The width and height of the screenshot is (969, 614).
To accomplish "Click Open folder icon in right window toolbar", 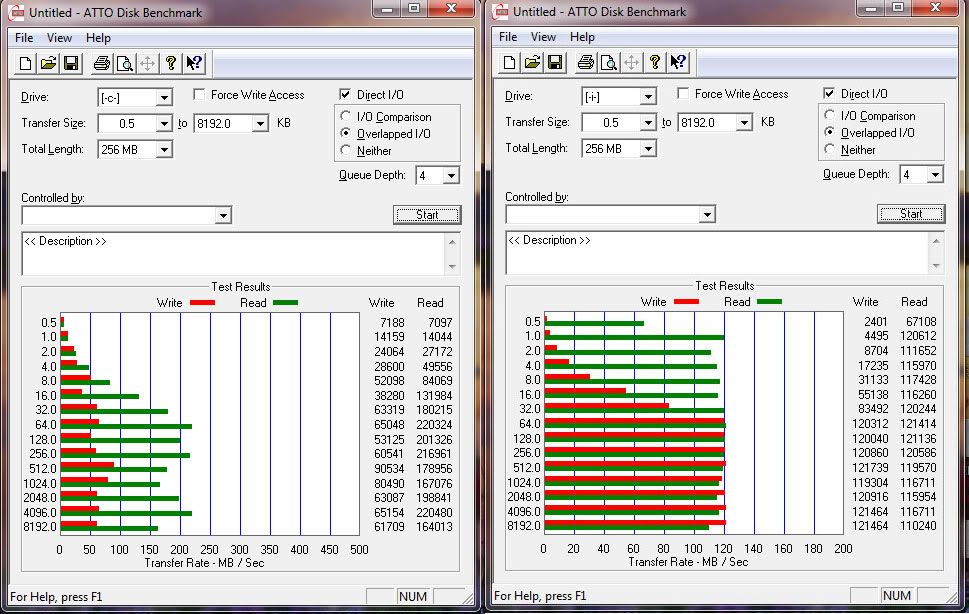I will 532,62.
